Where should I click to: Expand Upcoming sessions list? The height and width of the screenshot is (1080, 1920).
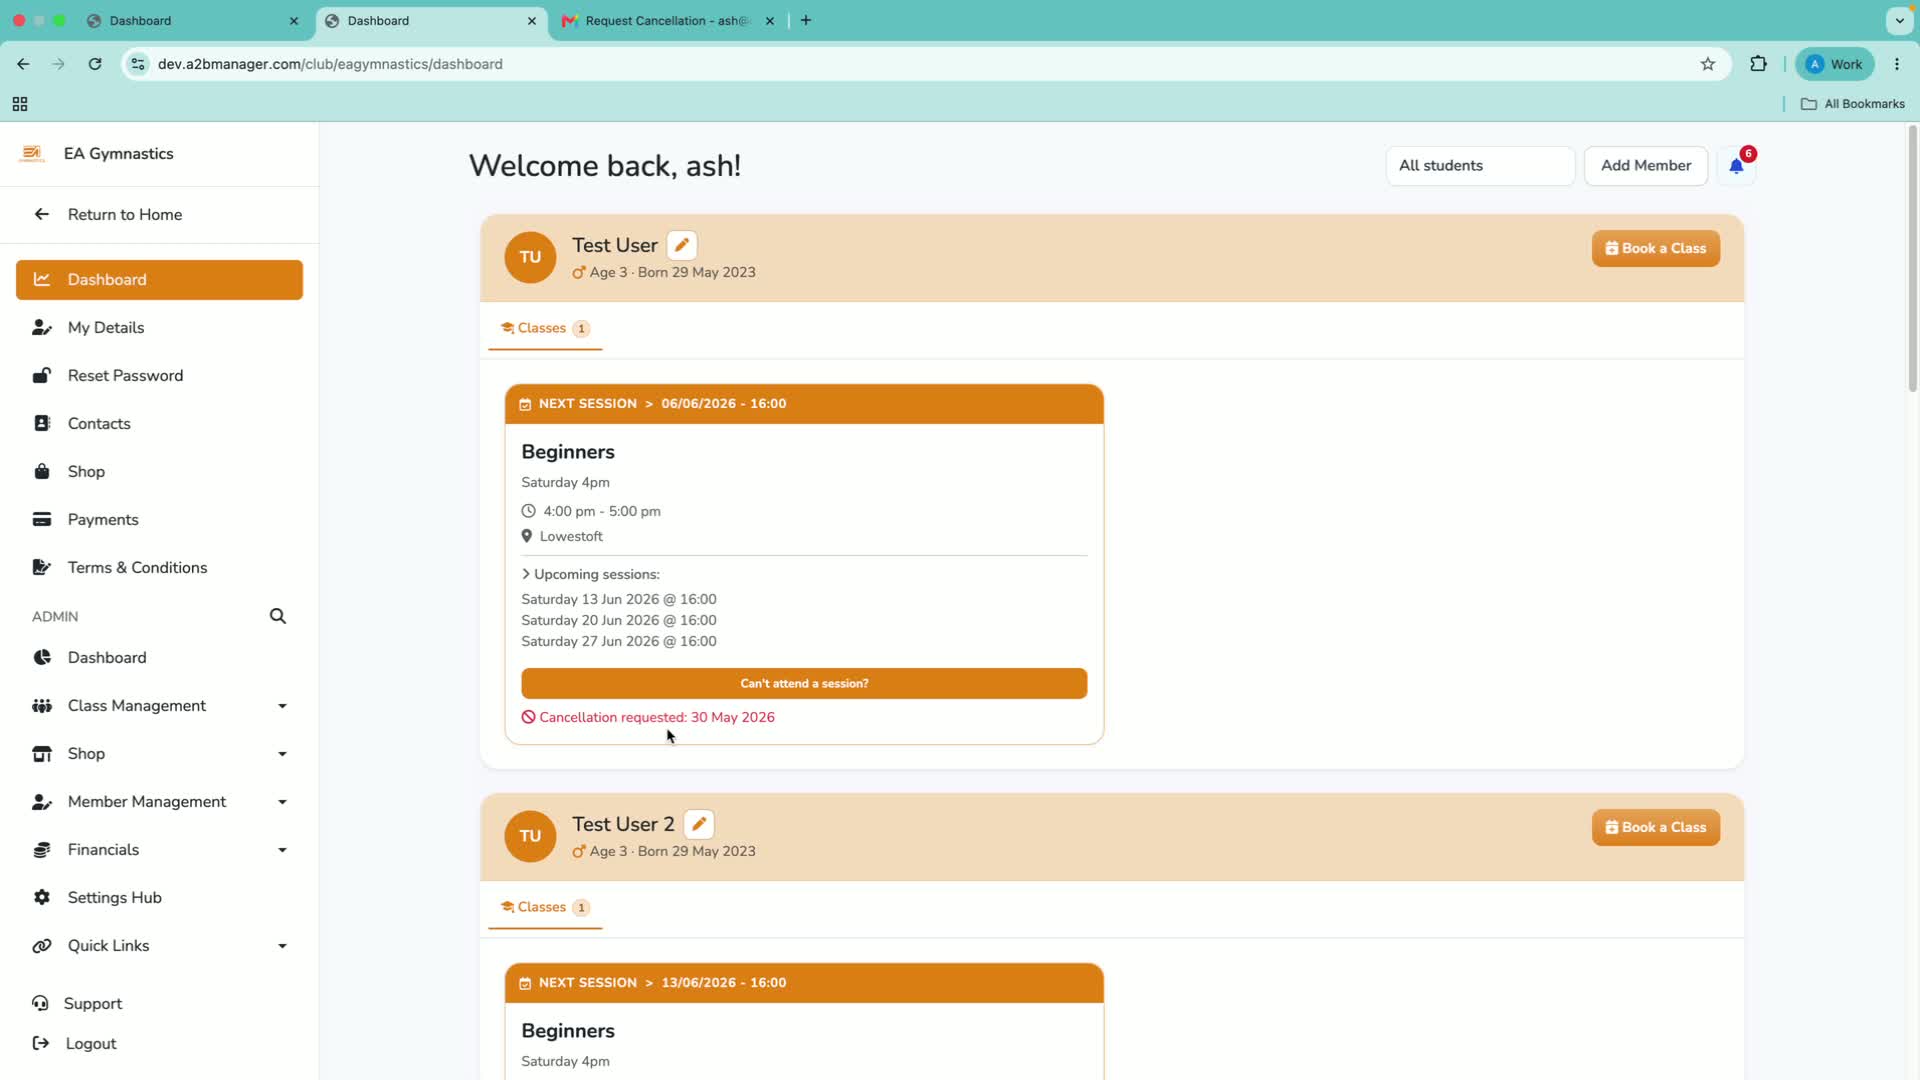pyautogui.click(x=590, y=574)
